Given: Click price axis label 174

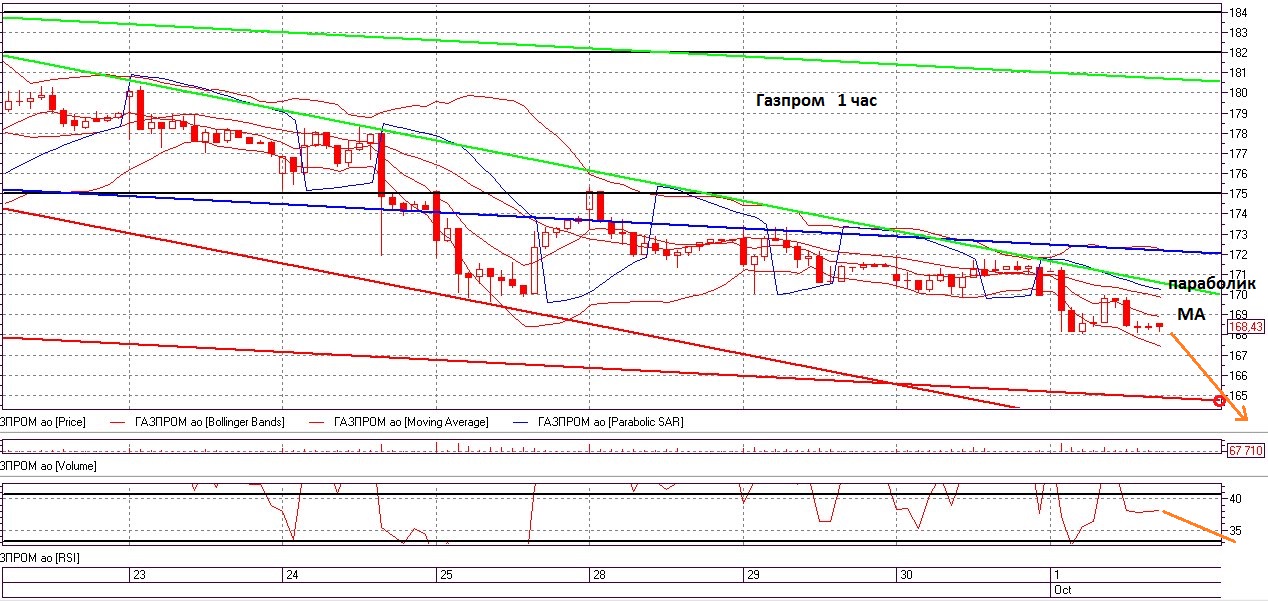Looking at the screenshot, I should click(1238, 214).
